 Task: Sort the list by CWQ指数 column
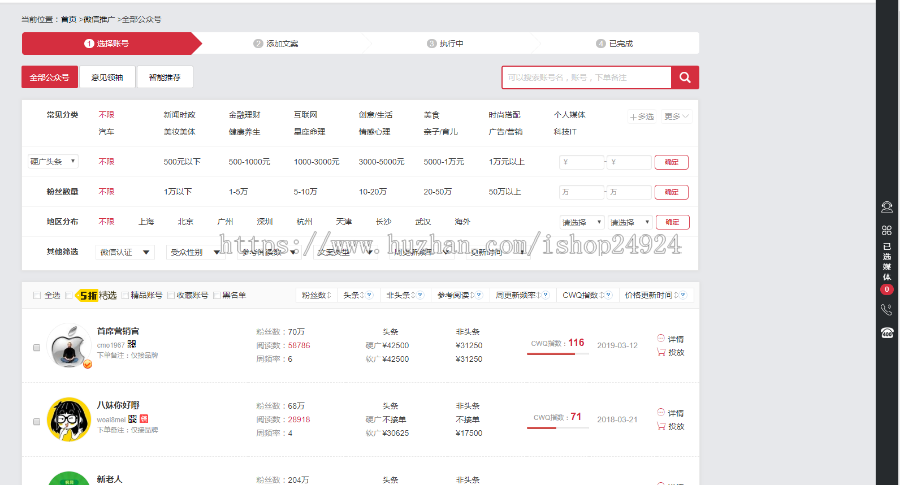pyautogui.click(x=587, y=295)
